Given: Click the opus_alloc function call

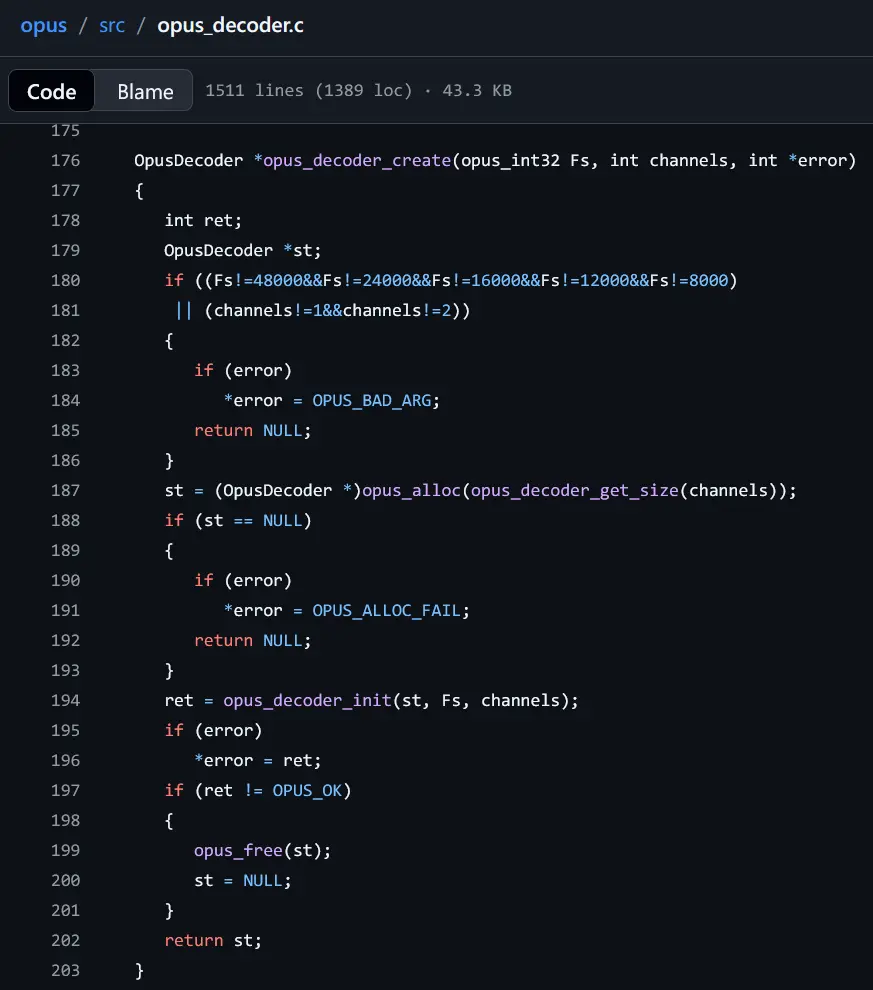Looking at the screenshot, I should pyautogui.click(x=411, y=490).
